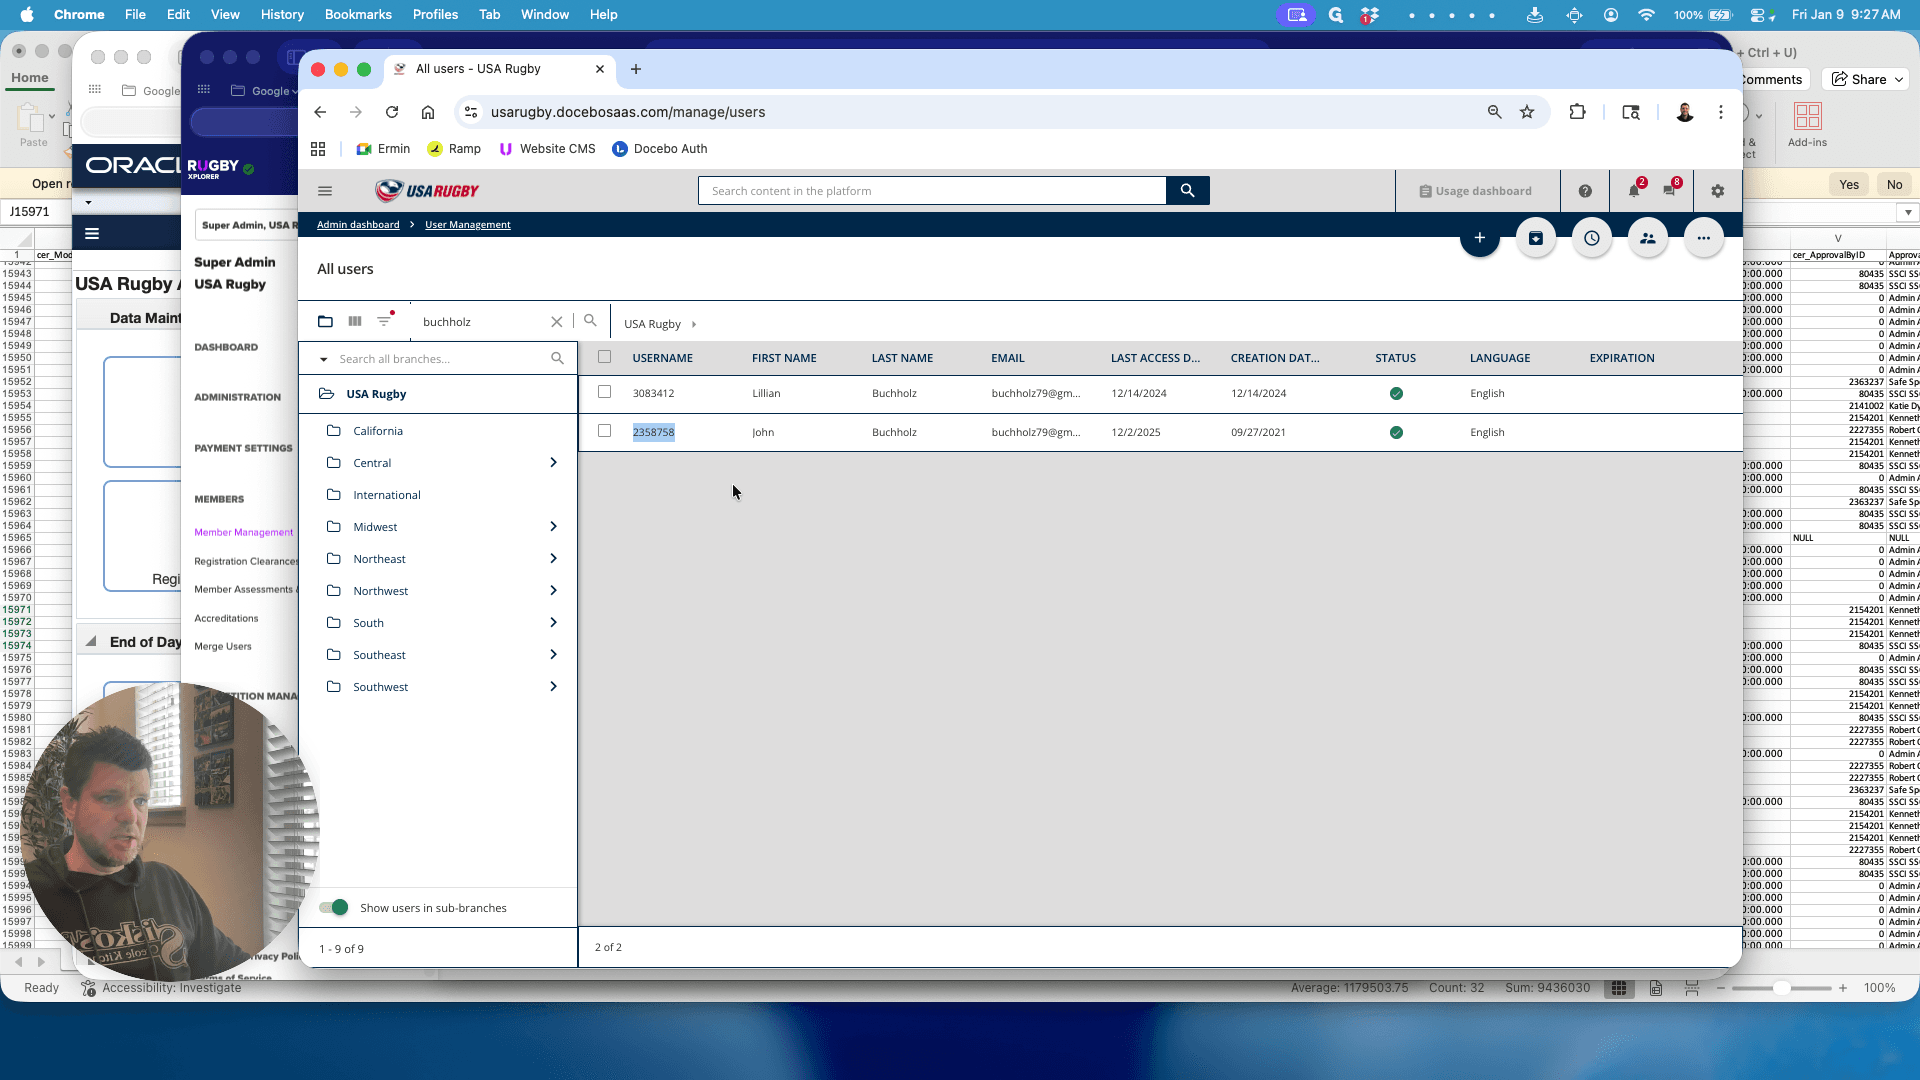Clear the buchholz search text
The height and width of the screenshot is (1080, 1920).
[x=557, y=322]
